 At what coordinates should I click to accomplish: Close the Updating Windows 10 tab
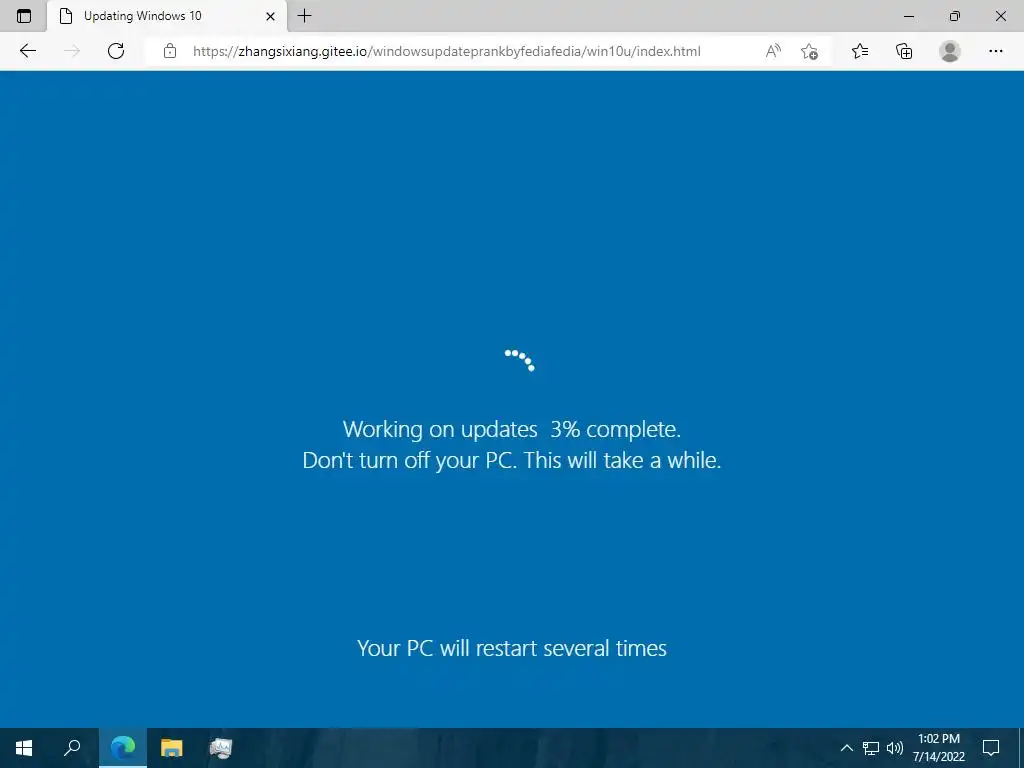tap(270, 16)
